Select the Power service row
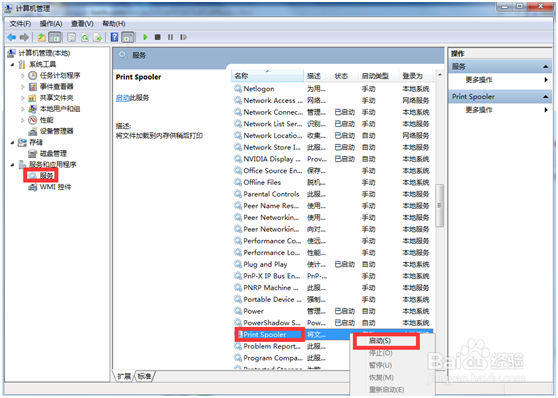558x398 pixels. pyautogui.click(x=332, y=311)
